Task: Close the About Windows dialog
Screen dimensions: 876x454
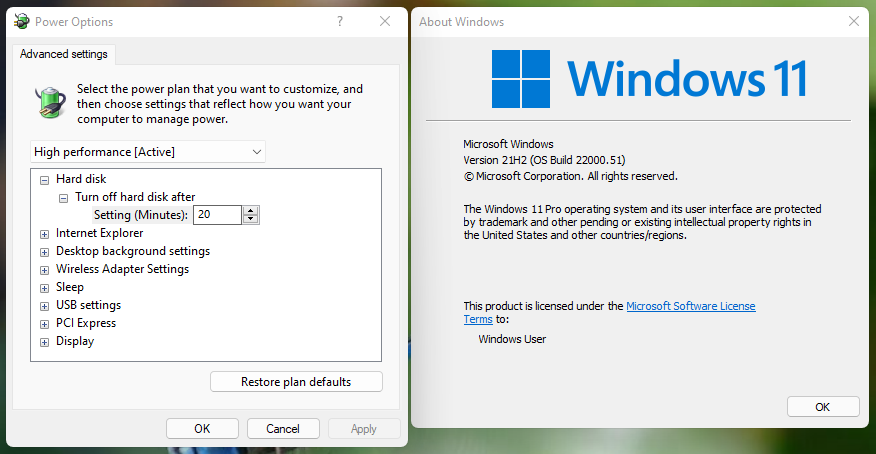Action: click(854, 21)
